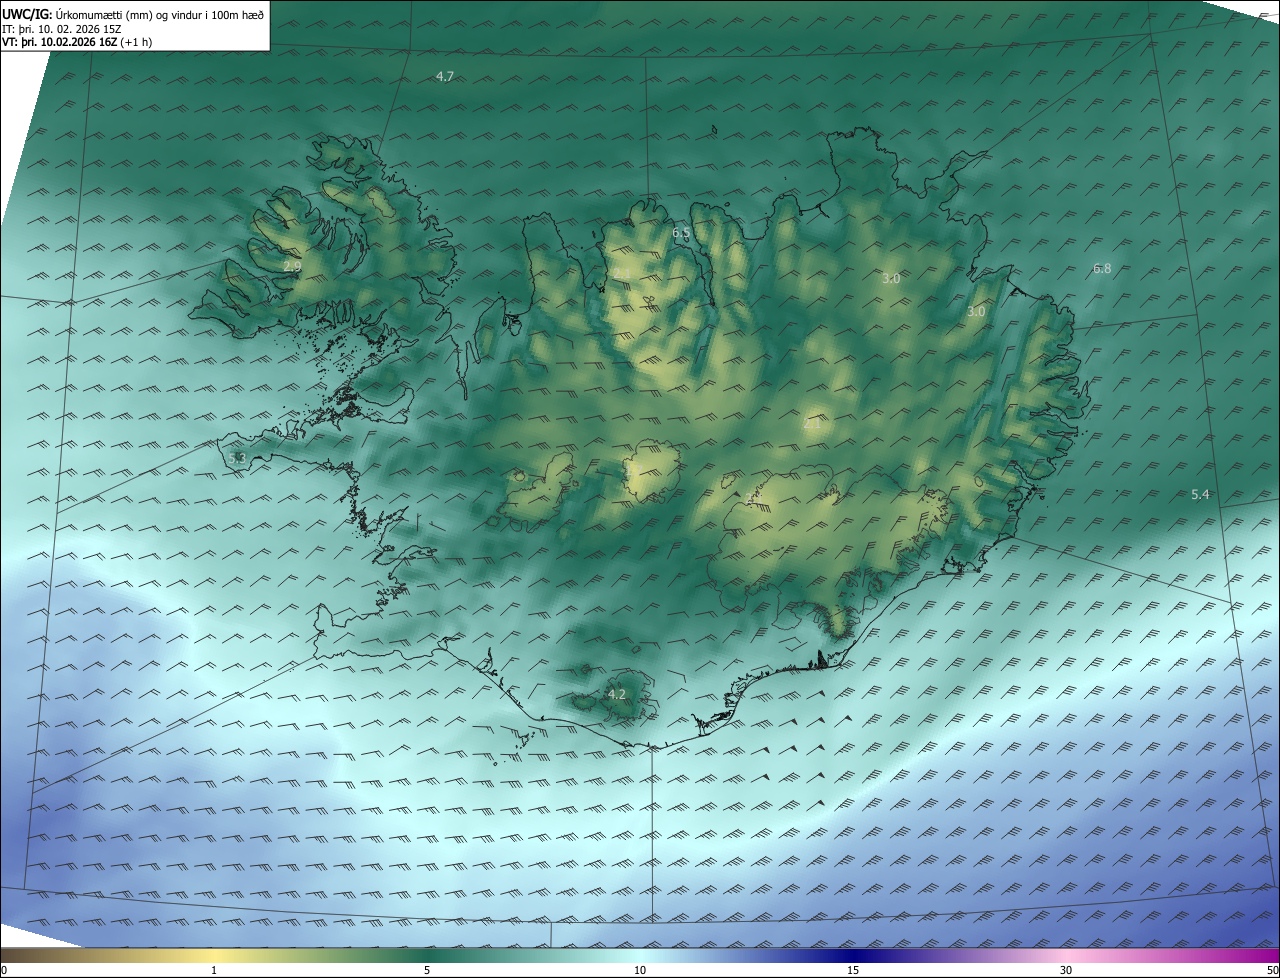Click the 30 tick on the color scale
Viewport: 1280px width, 978px height.
click(x=1066, y=970)
